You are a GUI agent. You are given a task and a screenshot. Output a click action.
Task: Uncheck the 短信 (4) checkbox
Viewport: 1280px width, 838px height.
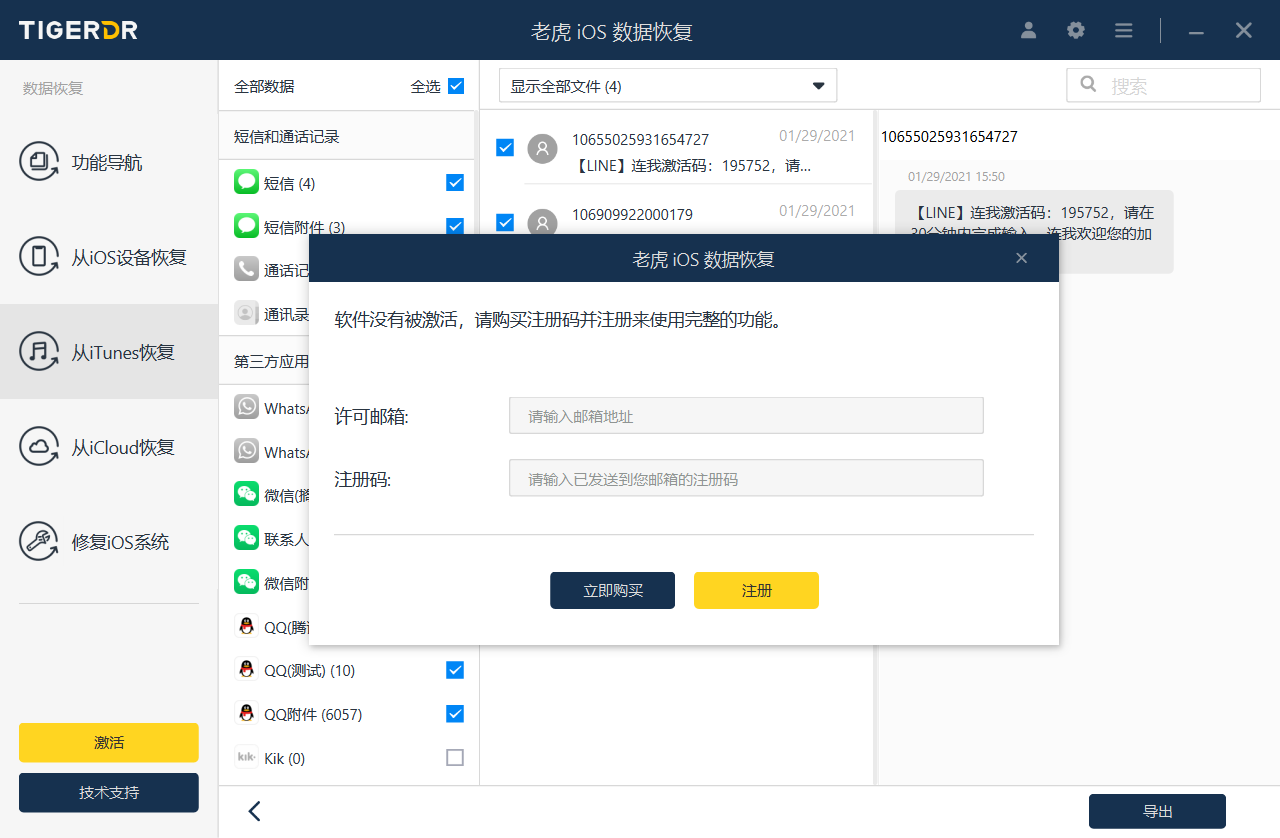pyautogui.click(x=455, y=182)
